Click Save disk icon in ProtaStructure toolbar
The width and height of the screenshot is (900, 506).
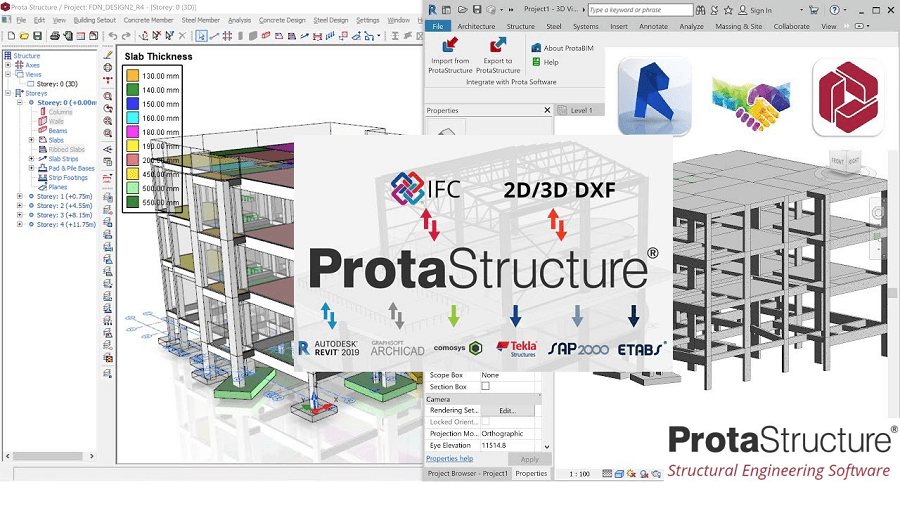37,36
